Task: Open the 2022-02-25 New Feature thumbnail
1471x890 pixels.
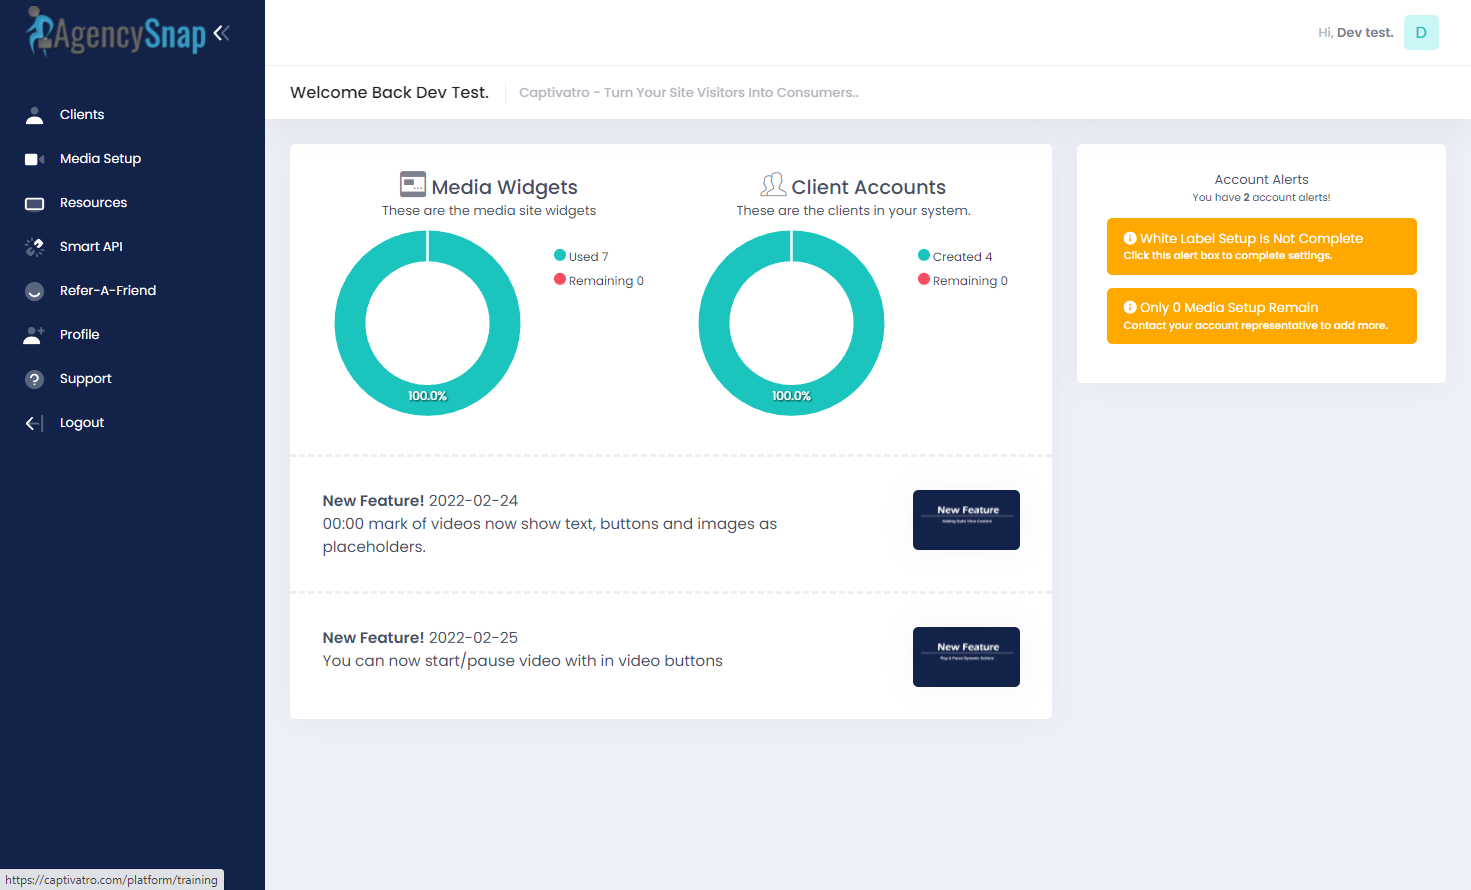Action: tap(966, 657)
